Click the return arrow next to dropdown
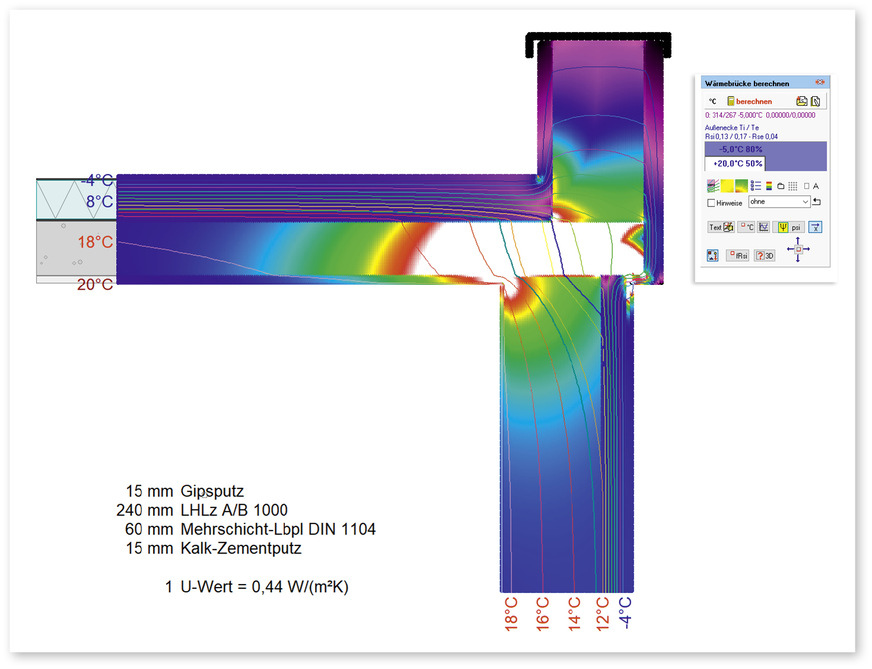The width and height of the screenshot is (872, 669). [816, 202]
